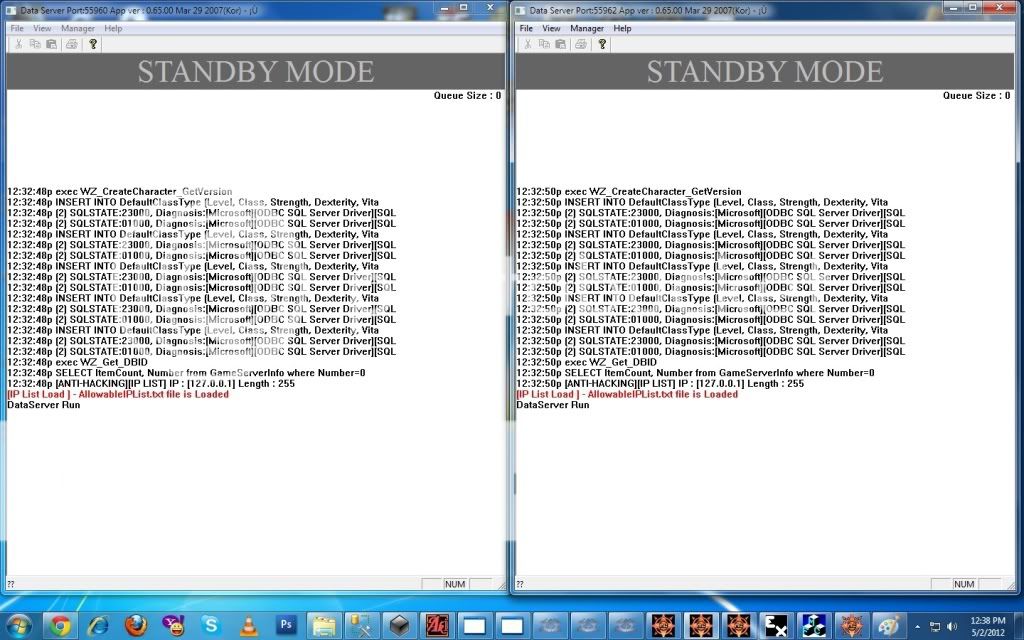Click the Paste icon in port 55962 window
Image resolution: width=1024 pixels, height=640 pixels.
561,44
